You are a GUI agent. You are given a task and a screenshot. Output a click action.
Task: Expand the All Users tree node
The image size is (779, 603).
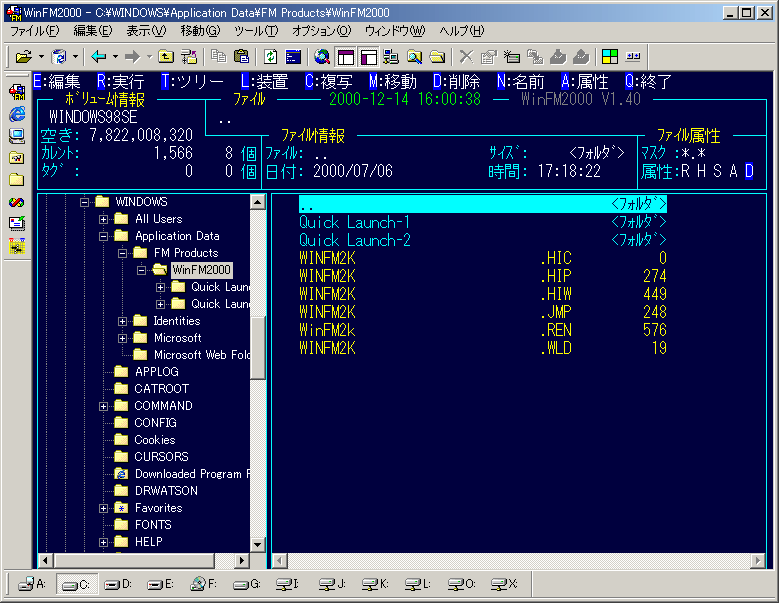click(x=103, y=219)
